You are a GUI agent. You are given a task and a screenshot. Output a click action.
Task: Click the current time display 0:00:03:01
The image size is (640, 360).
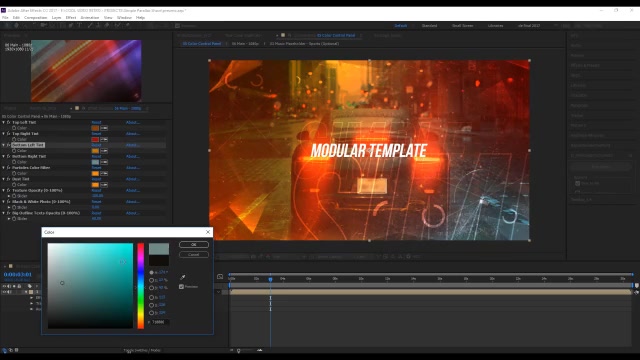pos(18,274)
